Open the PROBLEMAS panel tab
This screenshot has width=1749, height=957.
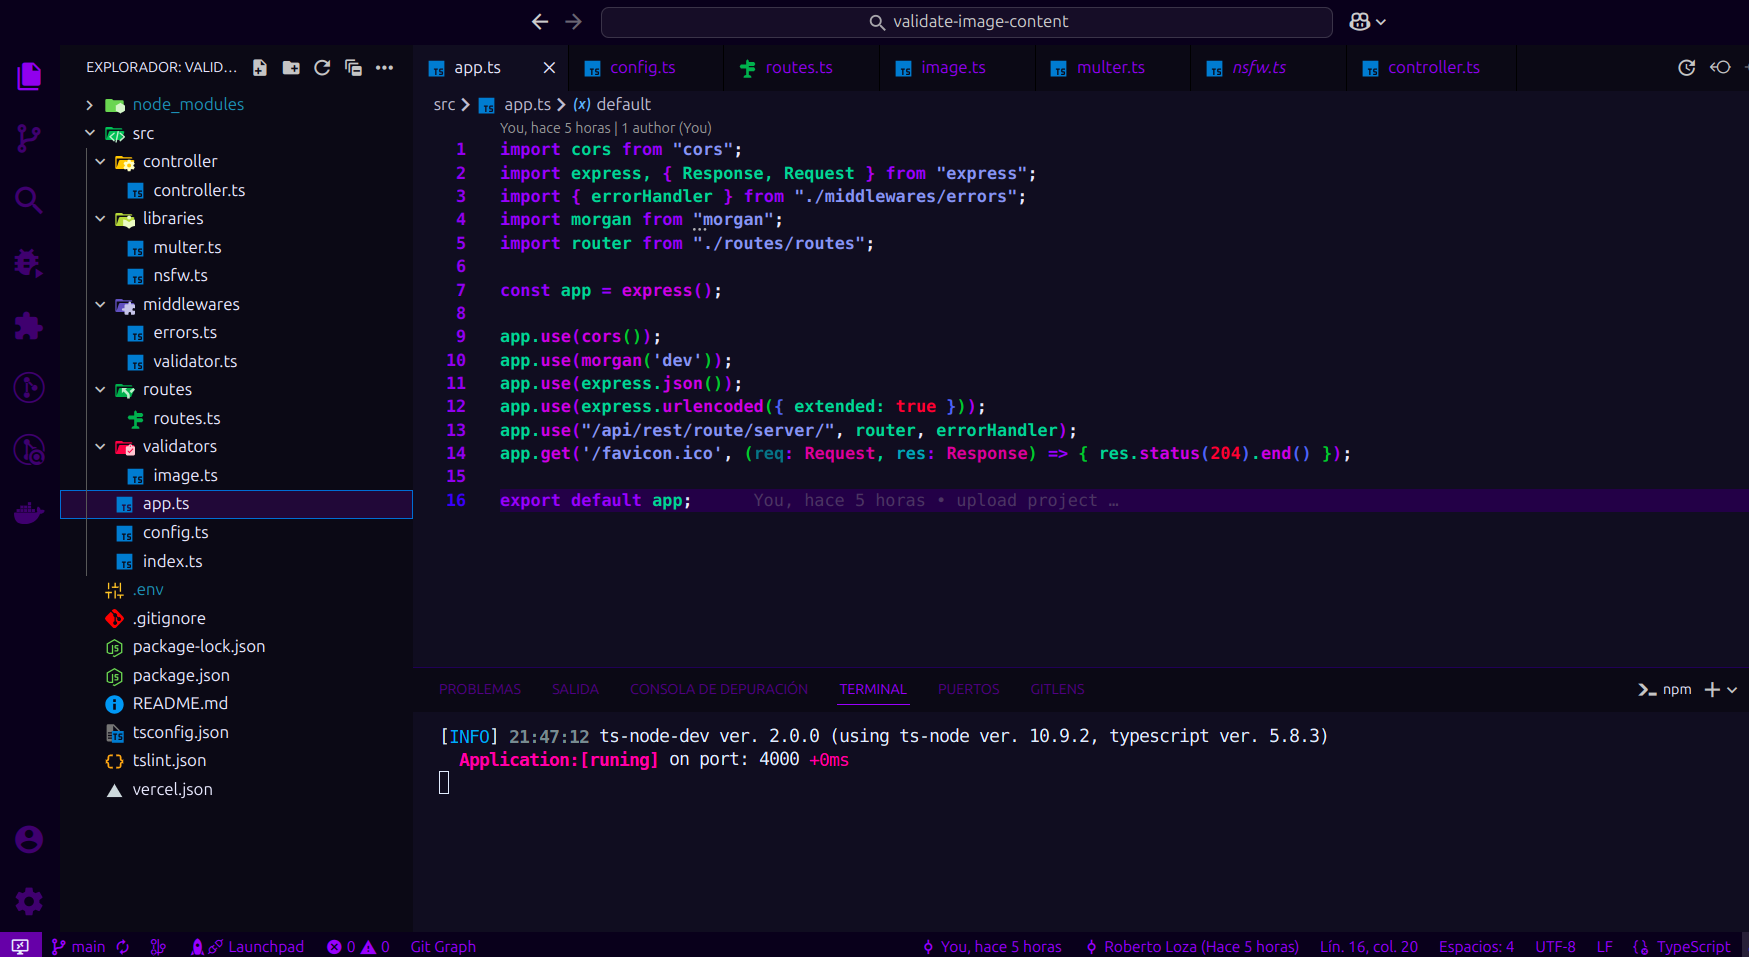480,689
